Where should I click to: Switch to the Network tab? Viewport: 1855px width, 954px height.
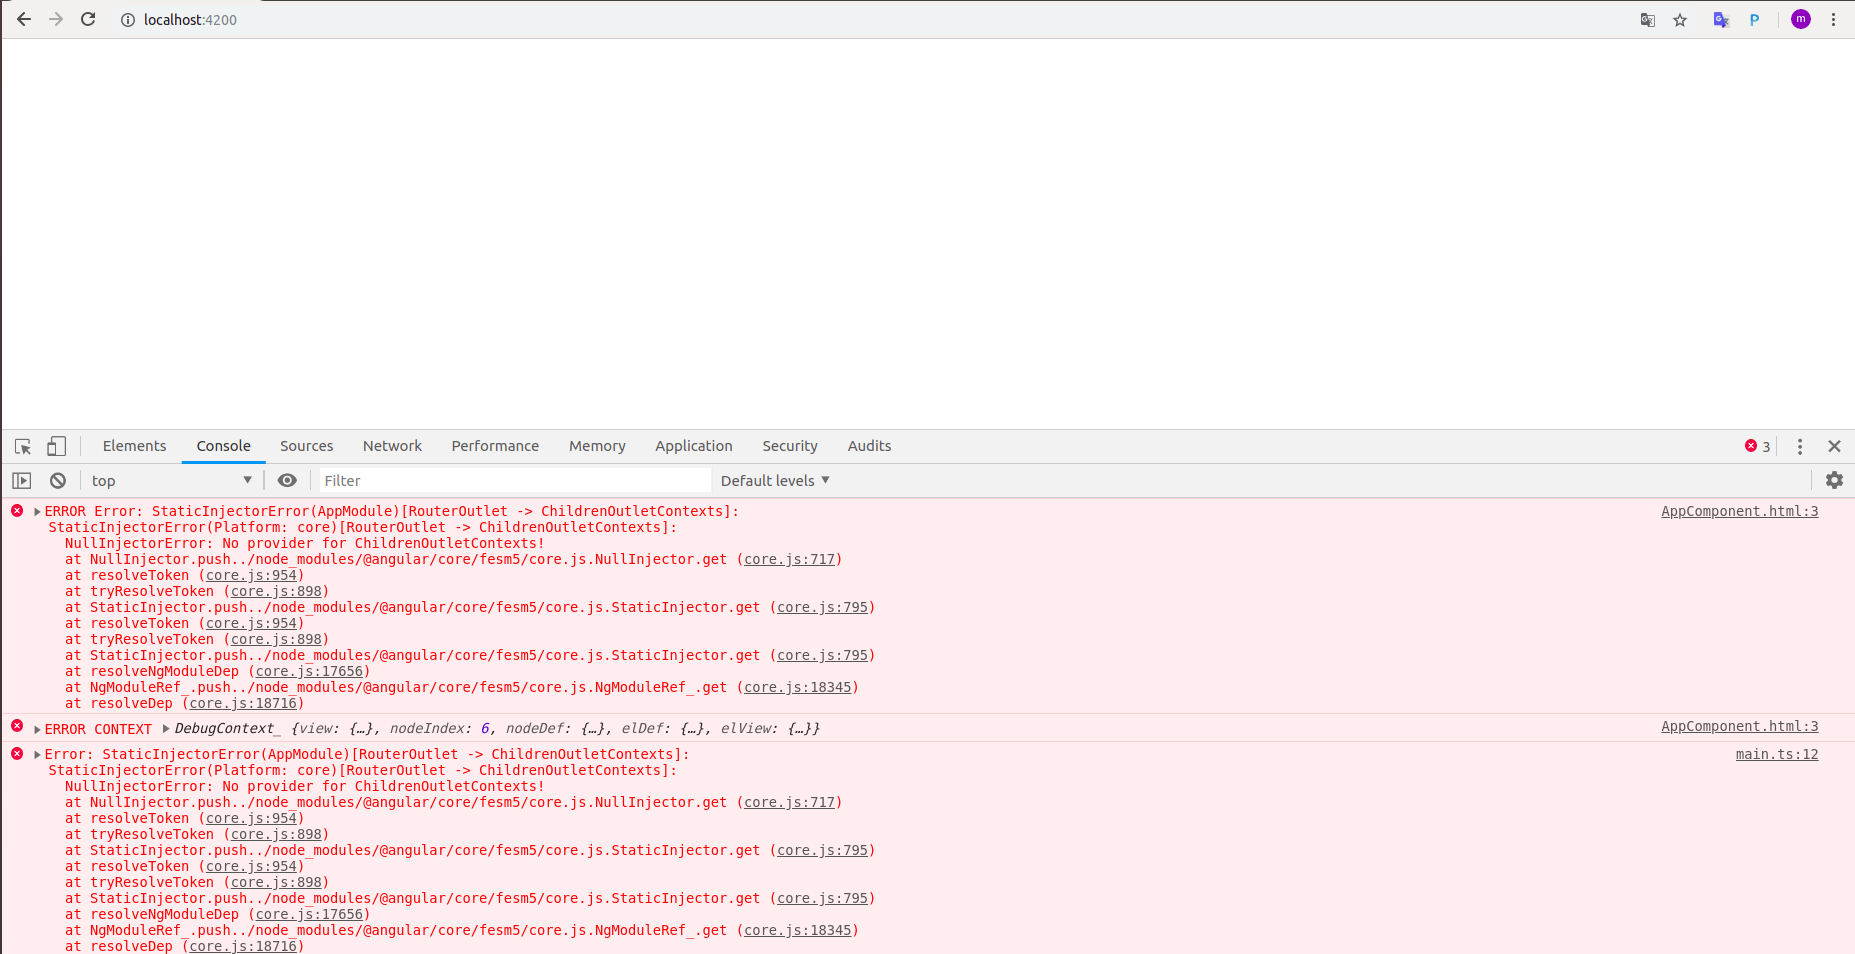tap(392, 446)
